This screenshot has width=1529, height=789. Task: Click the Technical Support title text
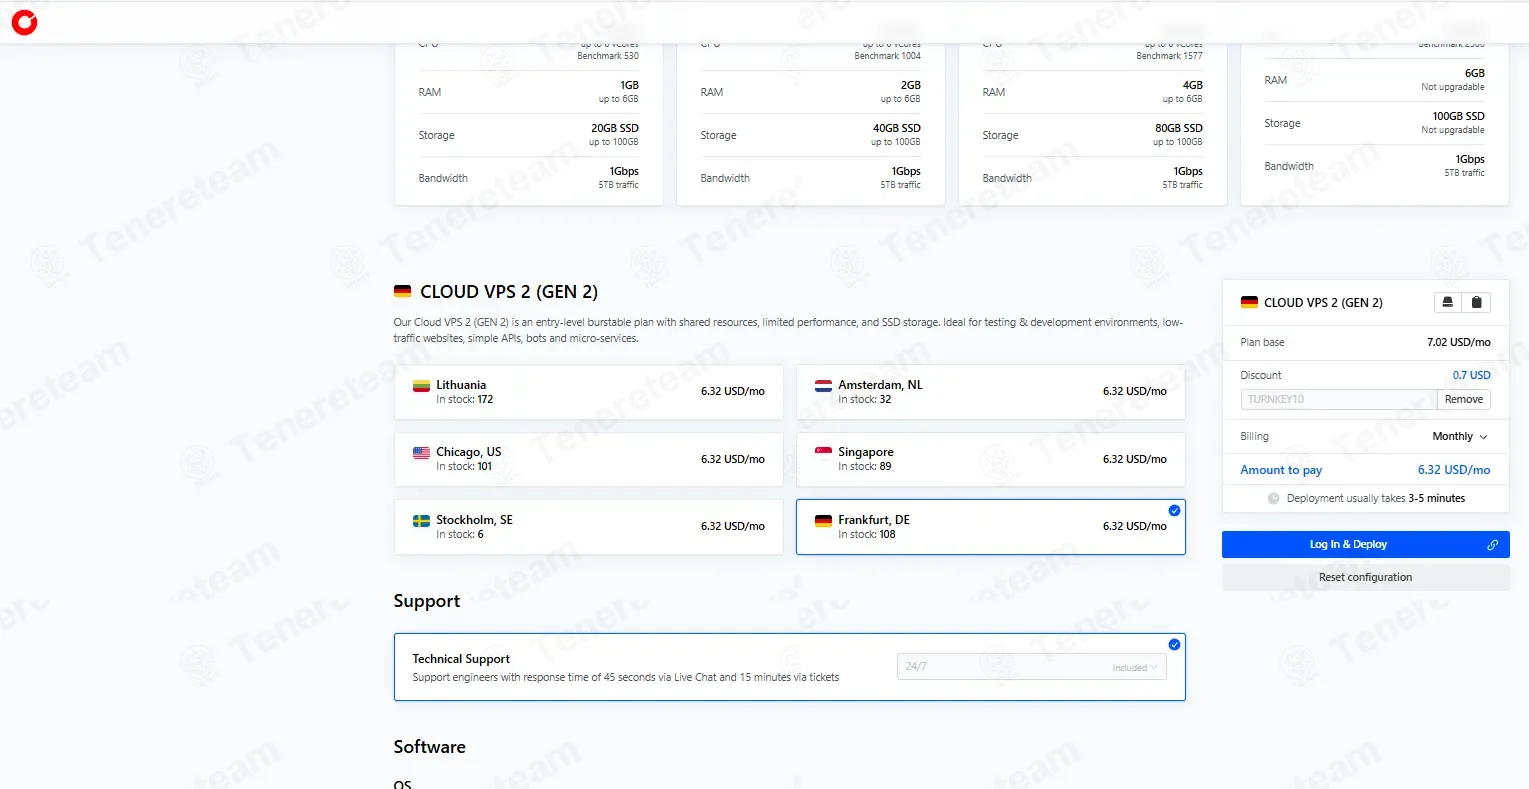pyautogui.click(x=461, y=659)
